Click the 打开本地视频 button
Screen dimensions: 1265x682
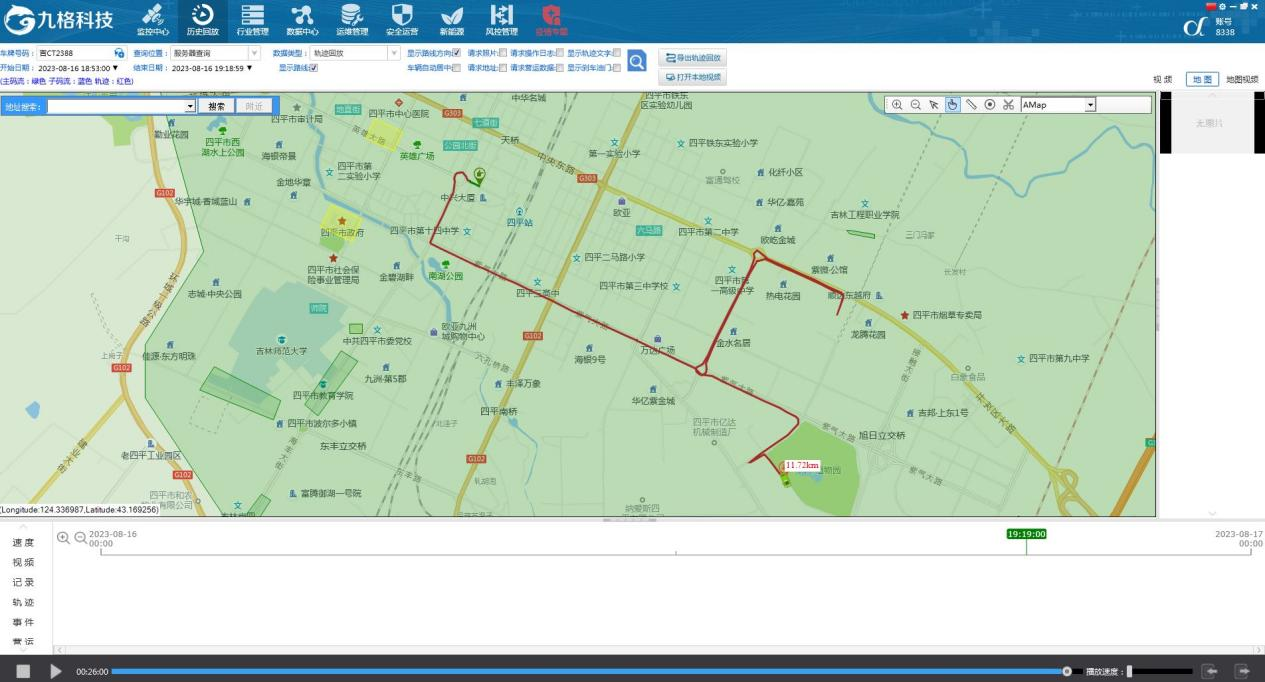coord(692,77)
